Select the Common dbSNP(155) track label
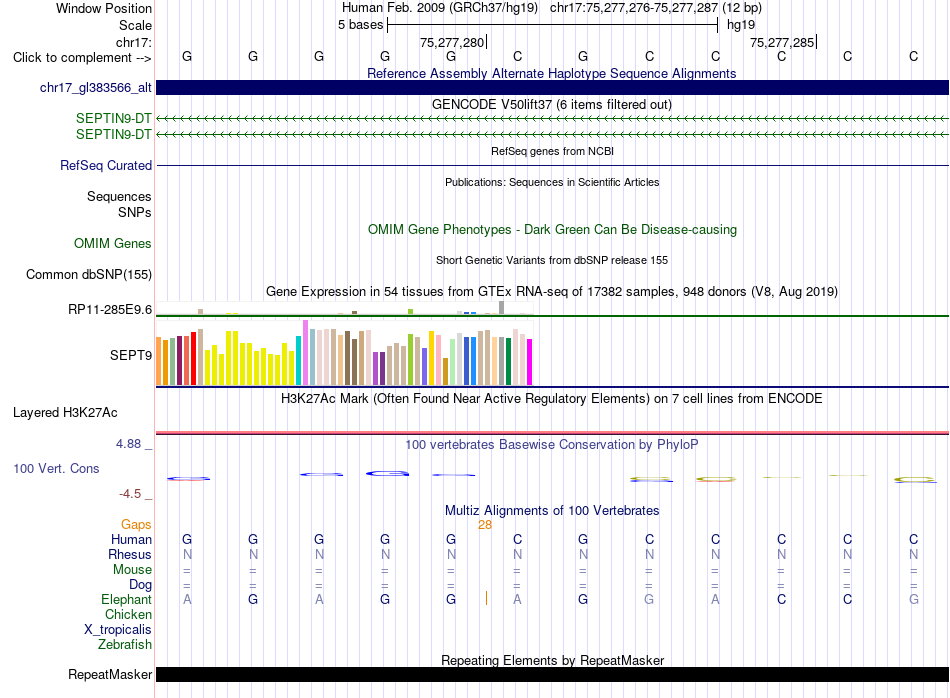This screenshot has width=950, height=698. (89, 274)
